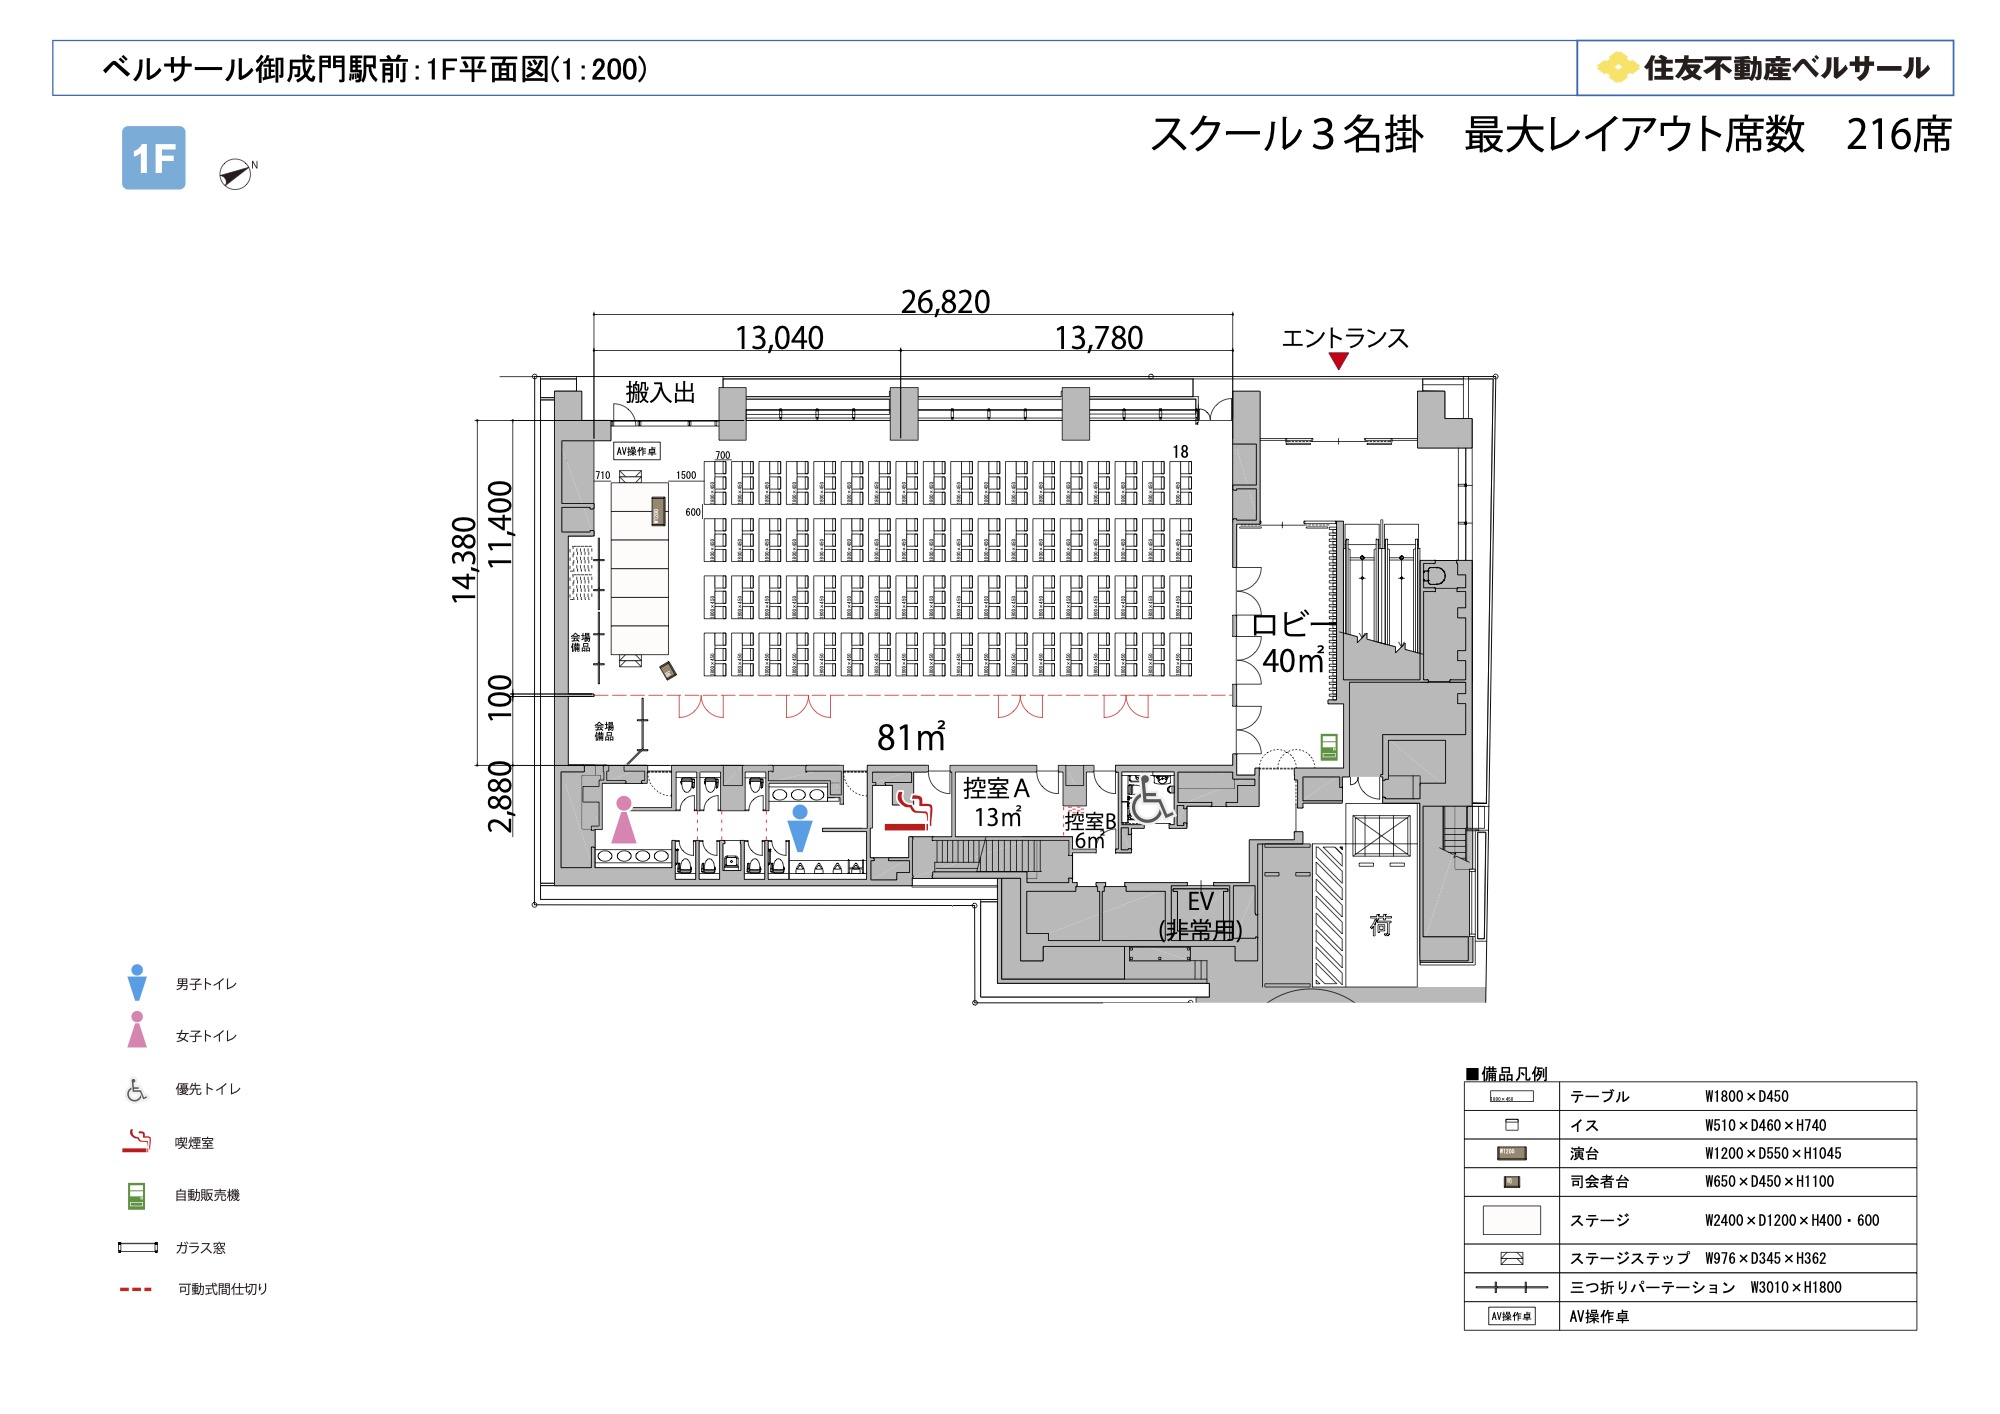Image resolution: width=2000 pixels, height=1414 pixels.
Task: Click the folding partition symbol in equipment legend
Action: pyautogui.click(x=1511, y=1287)
